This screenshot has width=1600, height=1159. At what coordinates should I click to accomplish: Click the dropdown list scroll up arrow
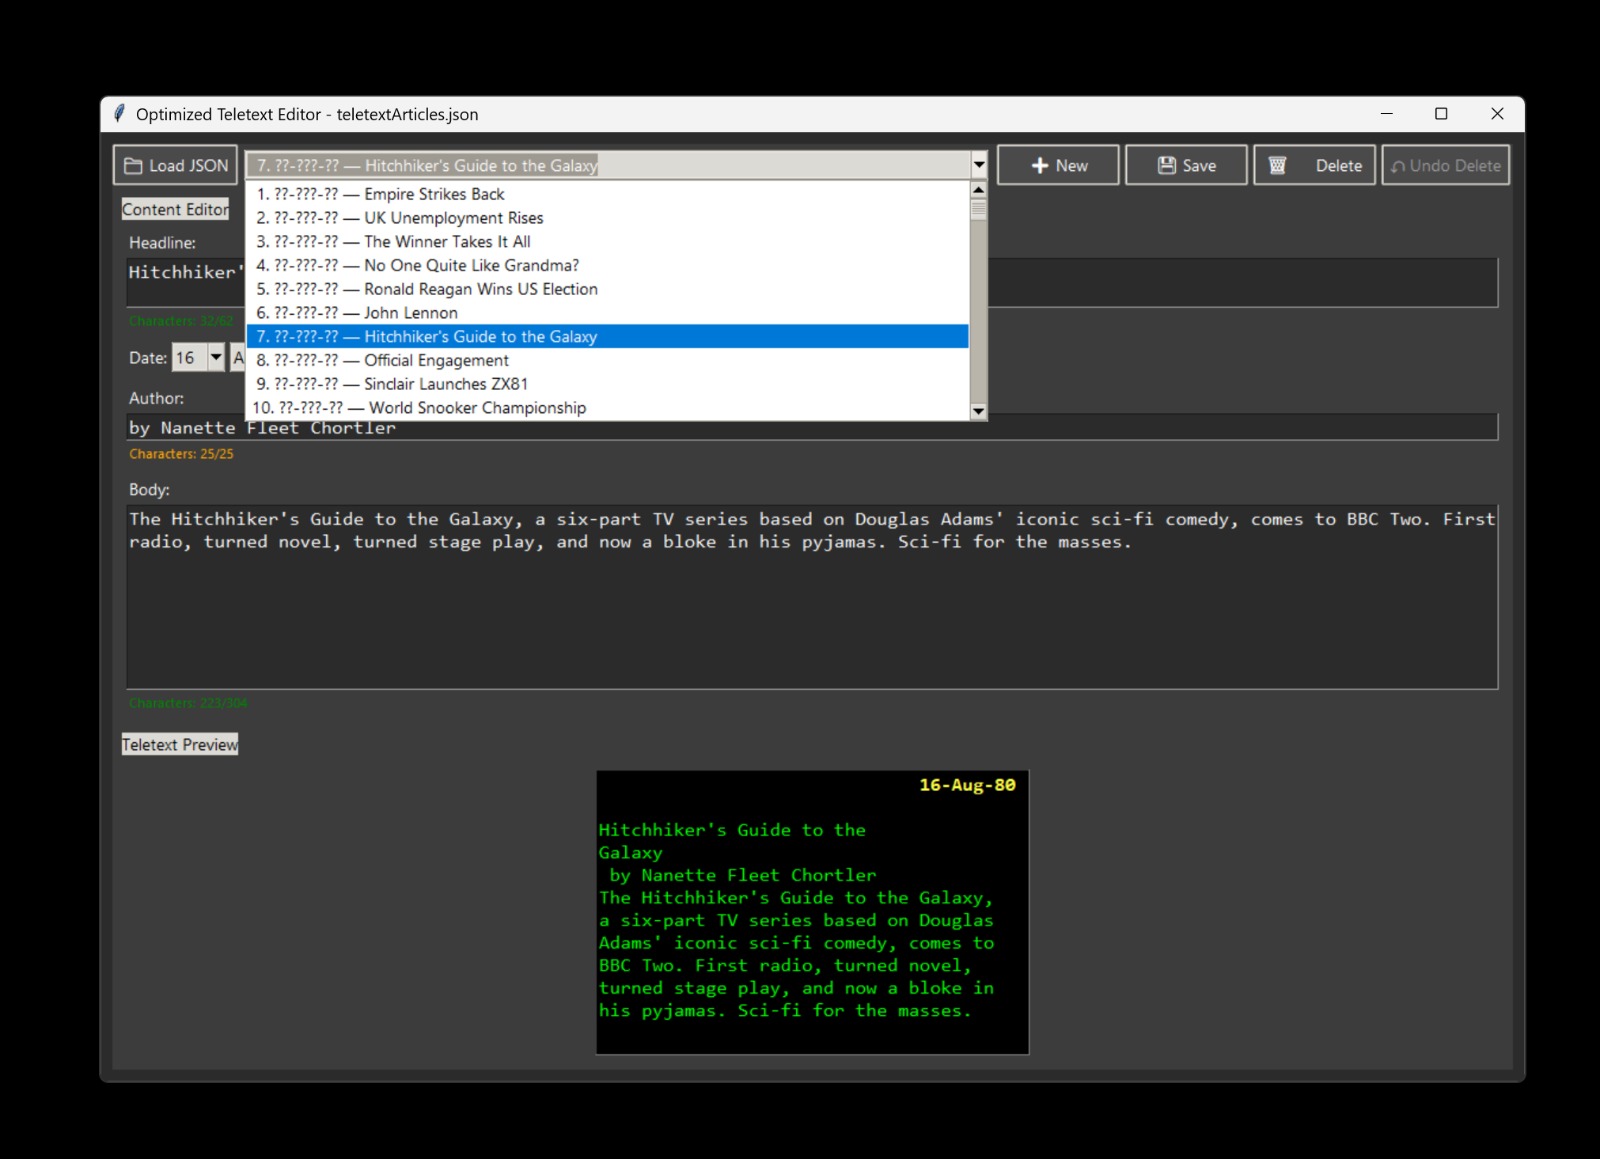click(x=979, y=189)
